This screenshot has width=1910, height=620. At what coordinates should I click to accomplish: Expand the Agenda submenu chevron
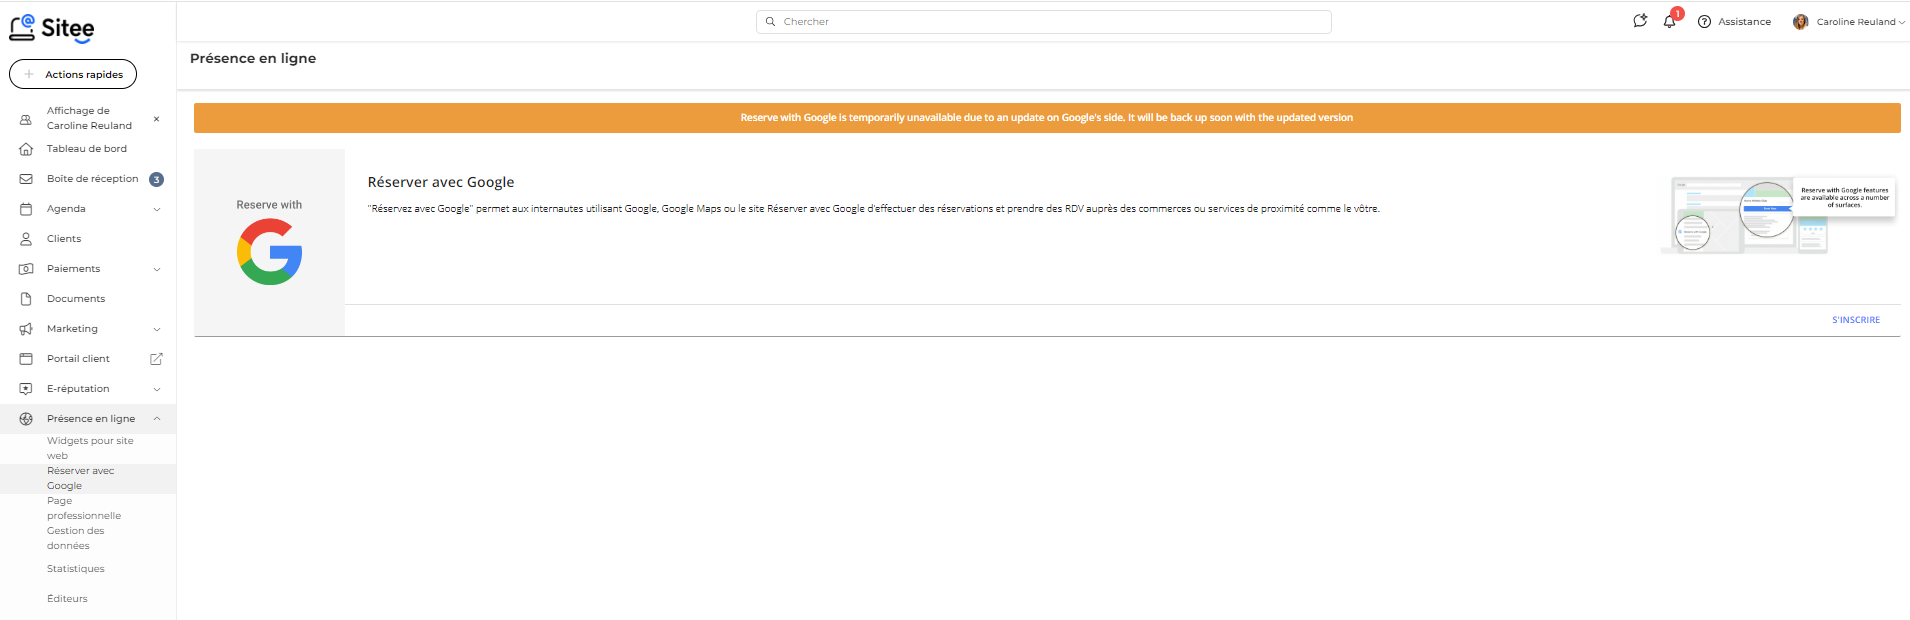coord(157,209)
